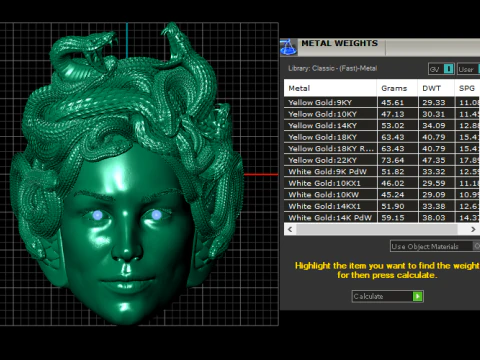
Task: Select the Yellow Gold:22KY row
Action: coord(382,160)
